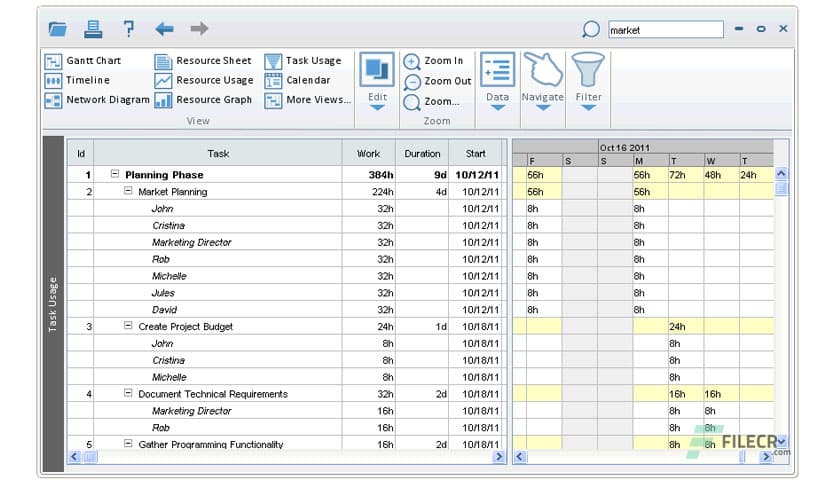The width and height of the screenshot is (836, 484).
Task: Click the search field containing 'market'
Action: point(666,30)
